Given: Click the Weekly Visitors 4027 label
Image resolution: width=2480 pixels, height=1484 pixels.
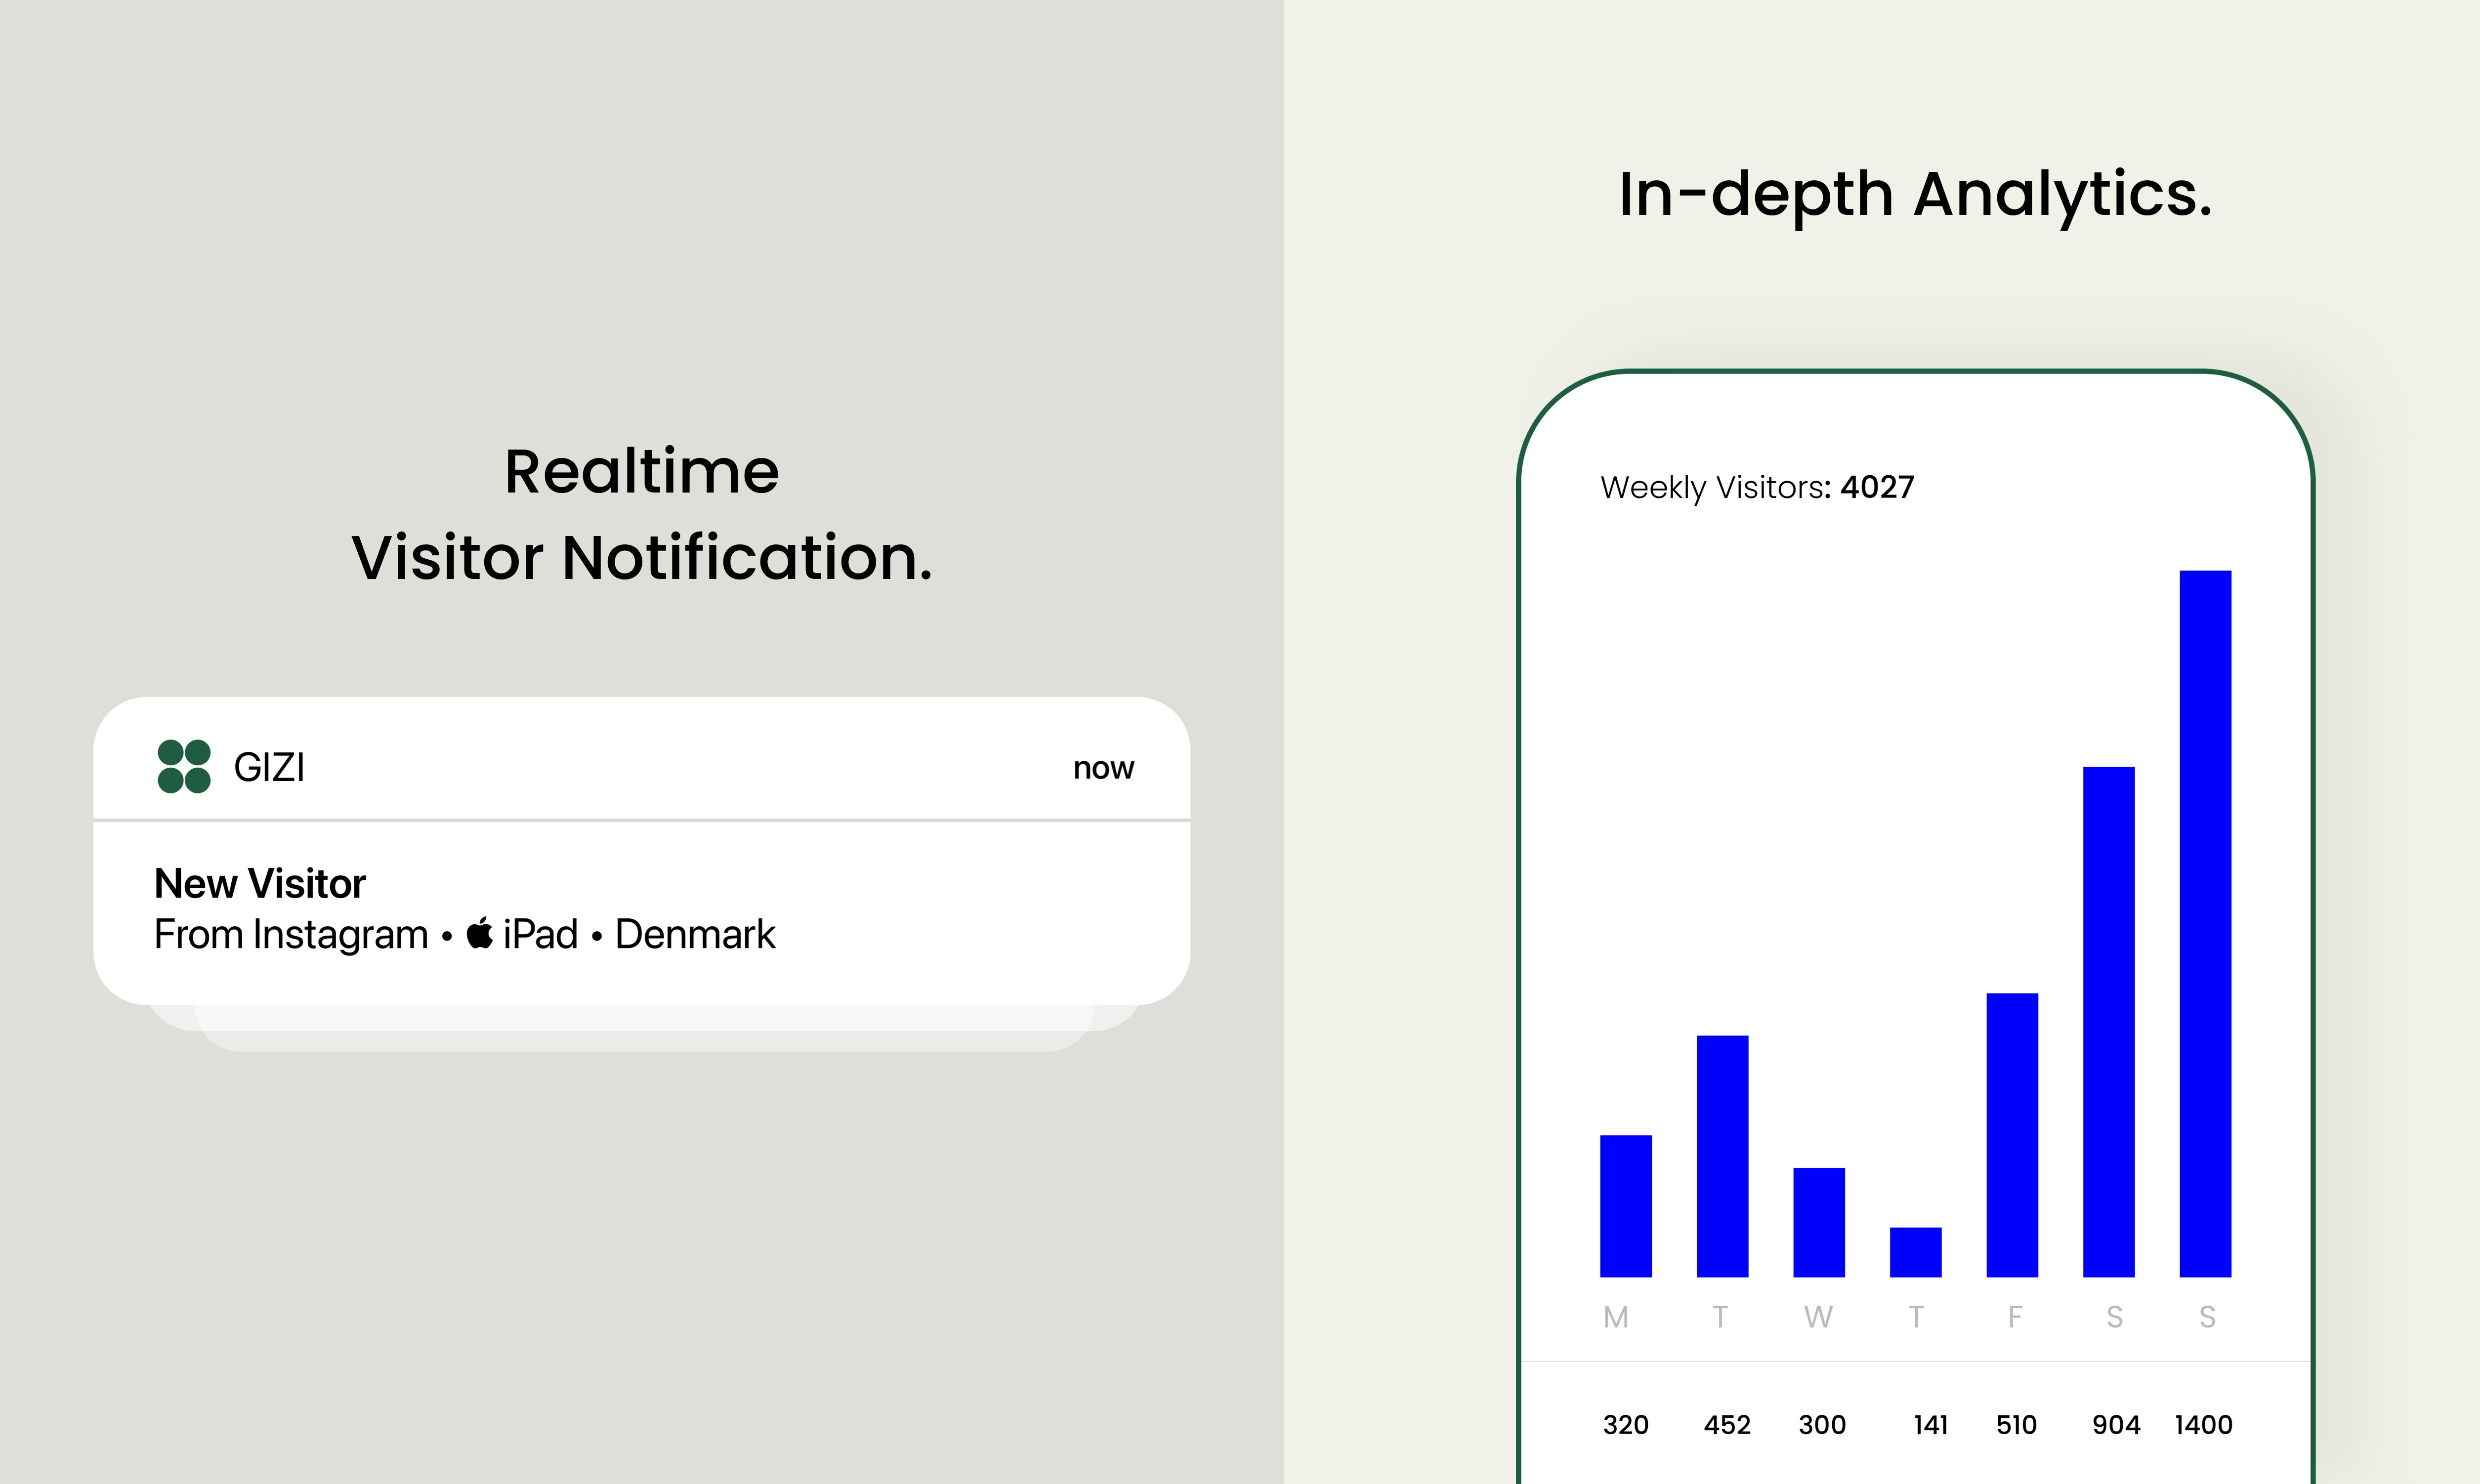Looking at the screenshot, I should [x=1756, y=487].
